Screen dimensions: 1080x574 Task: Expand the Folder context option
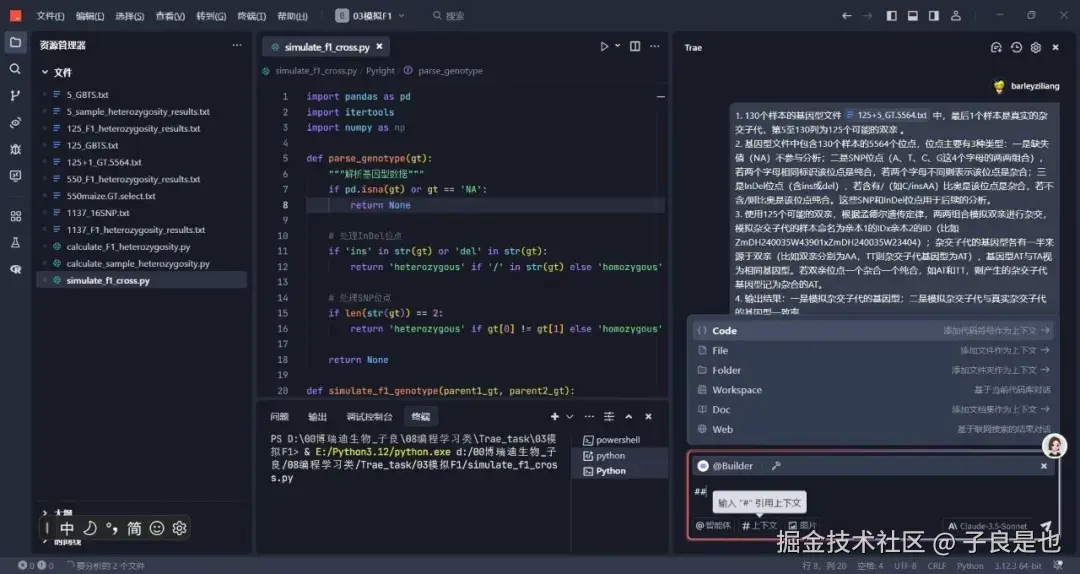873,370
